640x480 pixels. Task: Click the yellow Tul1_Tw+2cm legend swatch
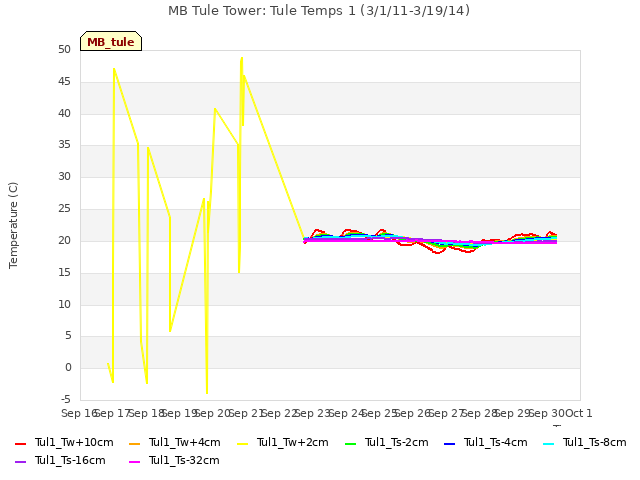242,443
